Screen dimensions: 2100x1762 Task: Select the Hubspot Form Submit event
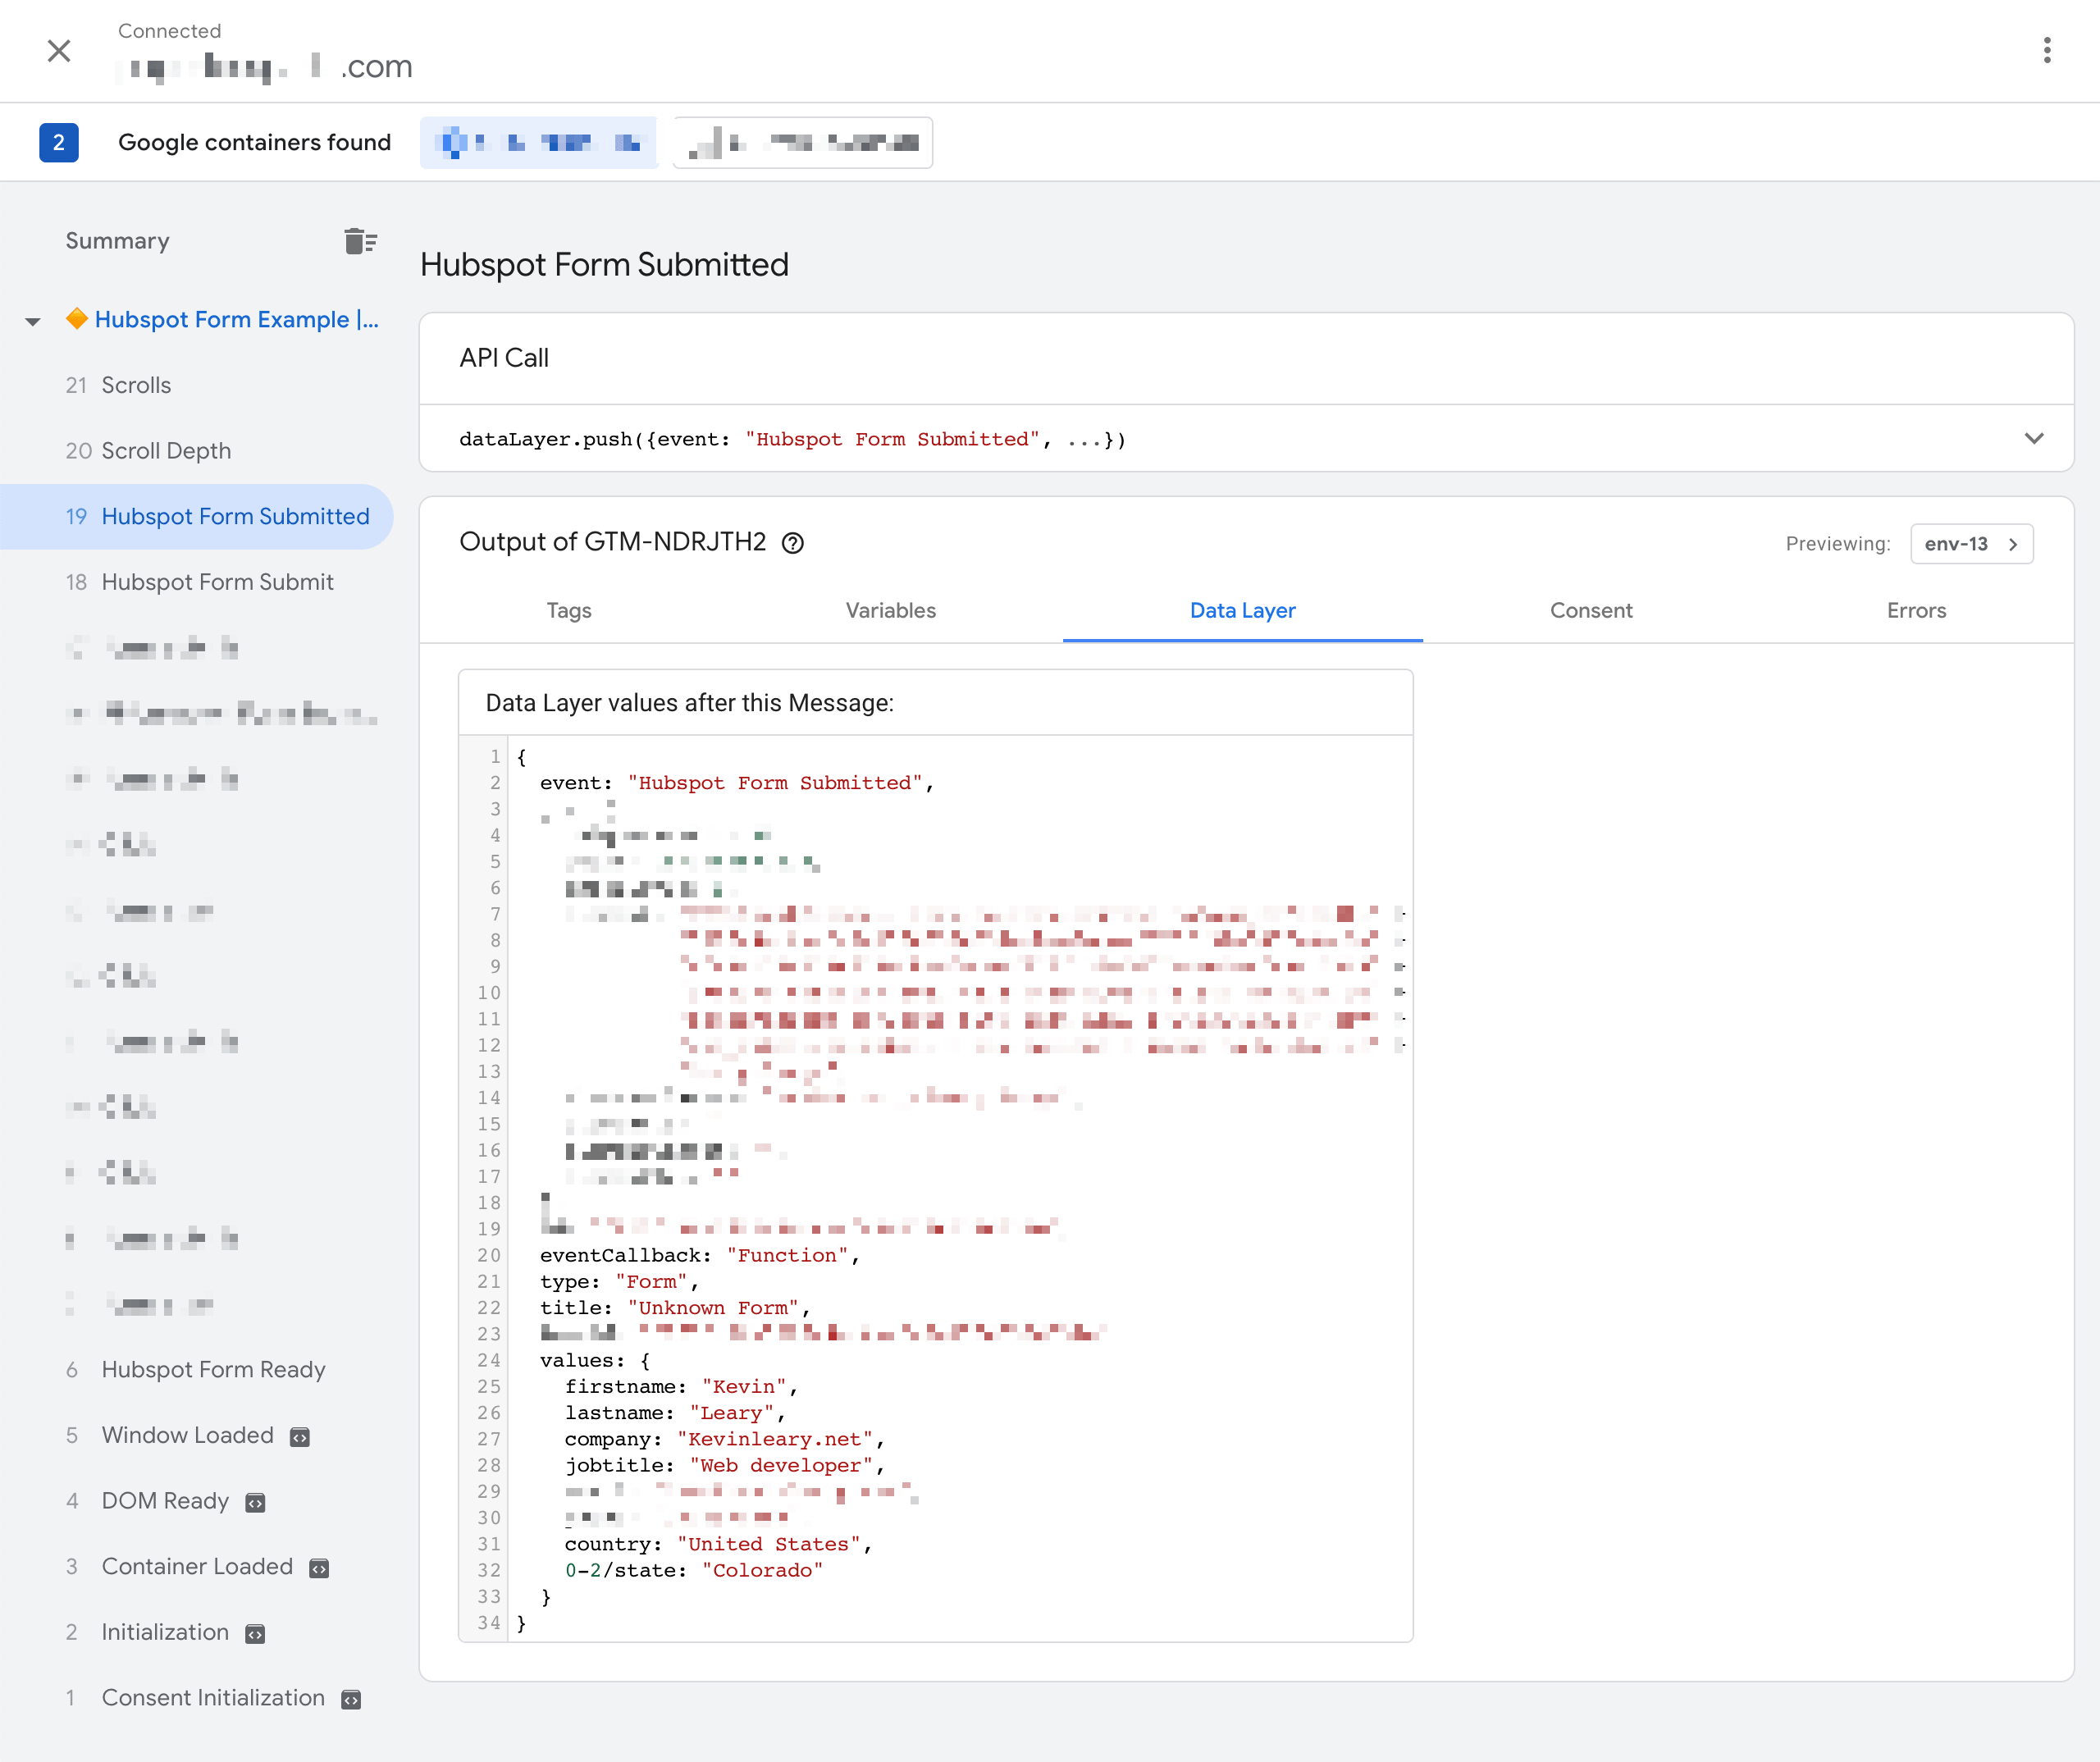(218, 581)
